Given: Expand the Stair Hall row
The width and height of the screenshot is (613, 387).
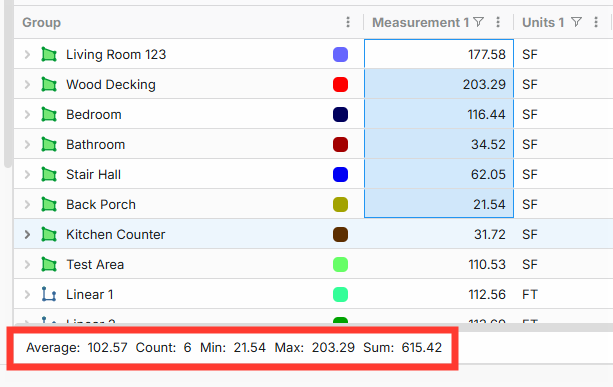Looking at the screenshot, I should [27, 174].
